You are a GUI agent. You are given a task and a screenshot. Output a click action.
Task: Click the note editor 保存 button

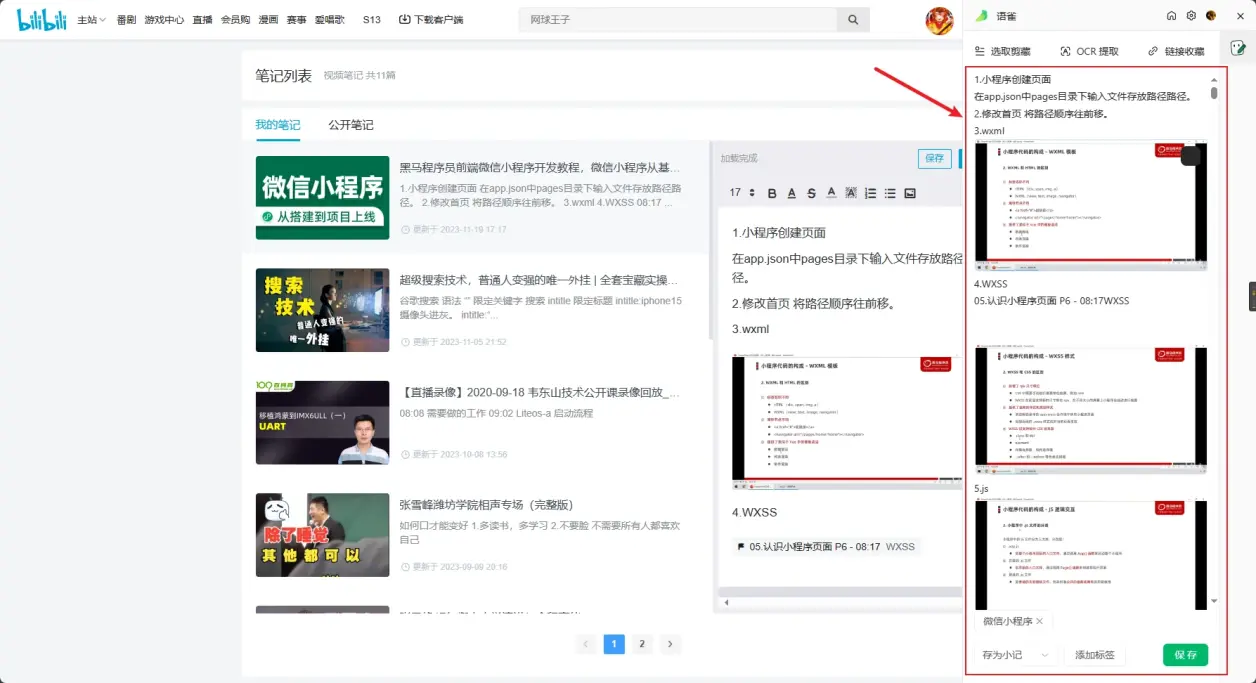coord(934,158)
